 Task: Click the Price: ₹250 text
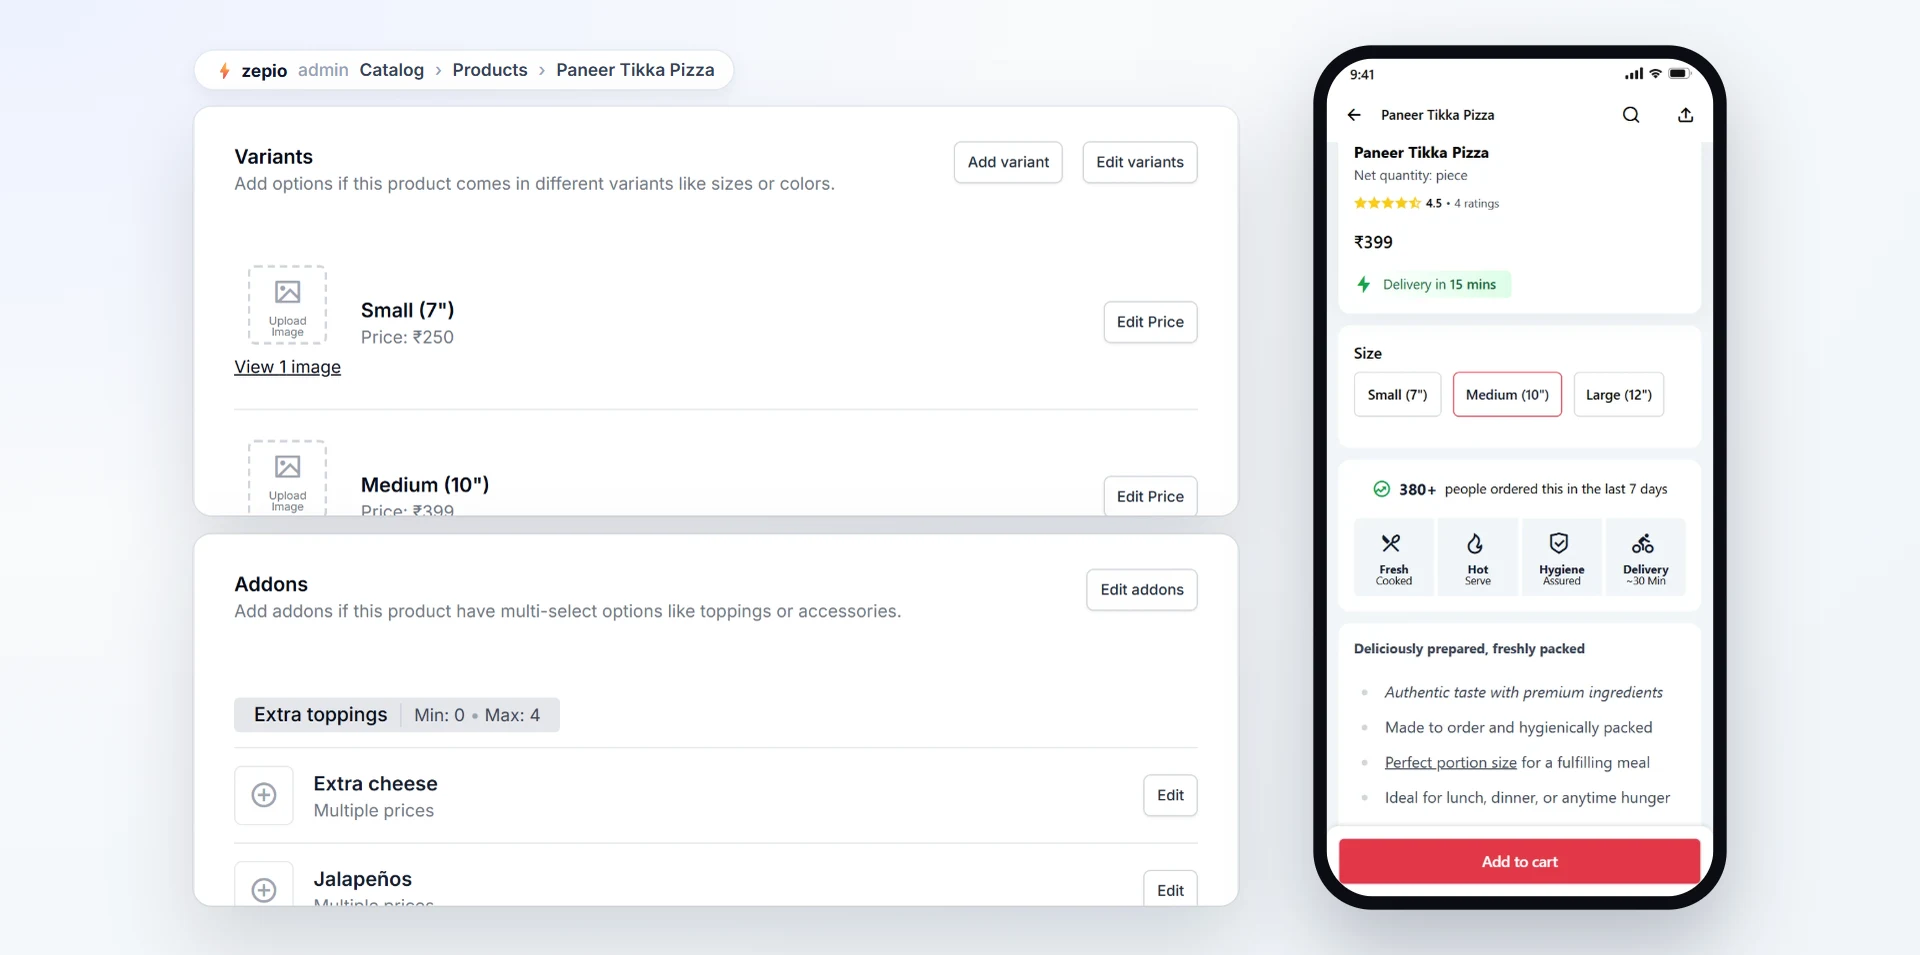(407, 338)
